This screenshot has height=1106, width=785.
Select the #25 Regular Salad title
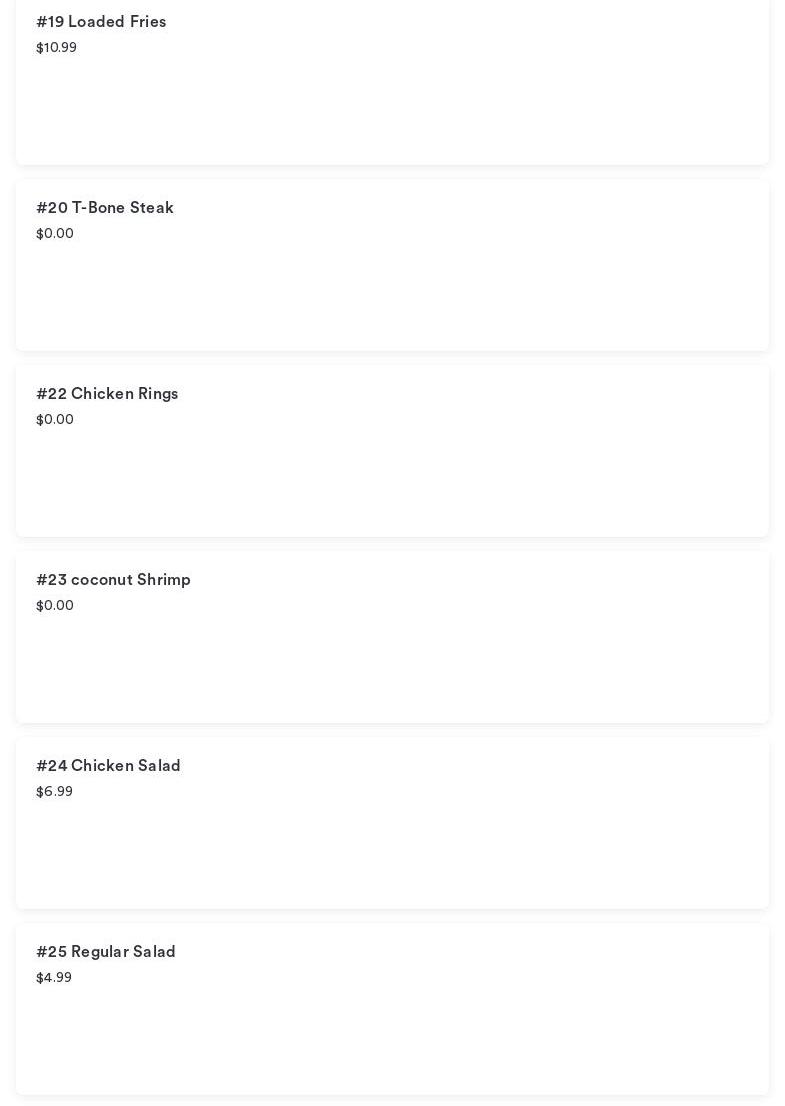106,952
